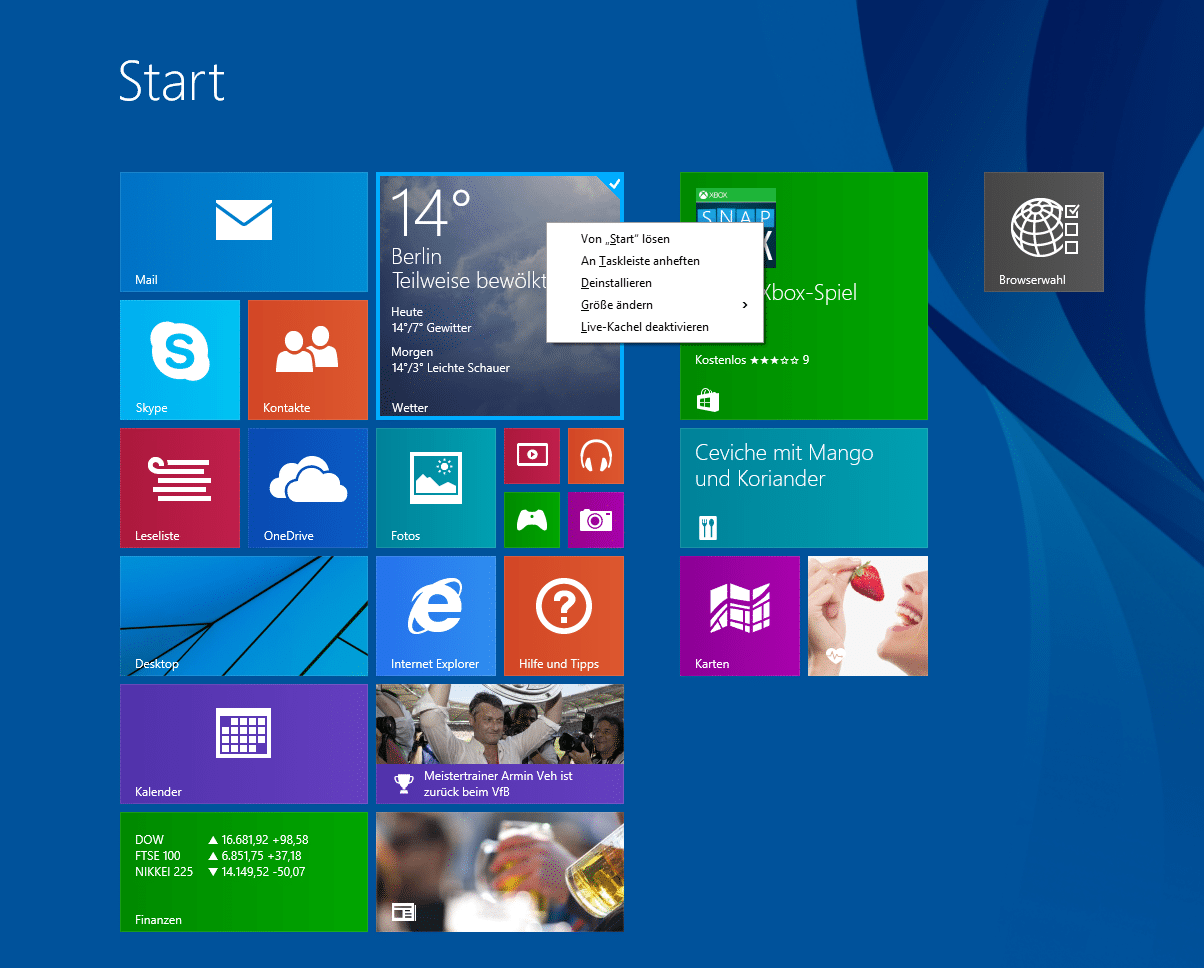Expand the 'Größe ändern' submenu
1204x968 pixels.
655,305
